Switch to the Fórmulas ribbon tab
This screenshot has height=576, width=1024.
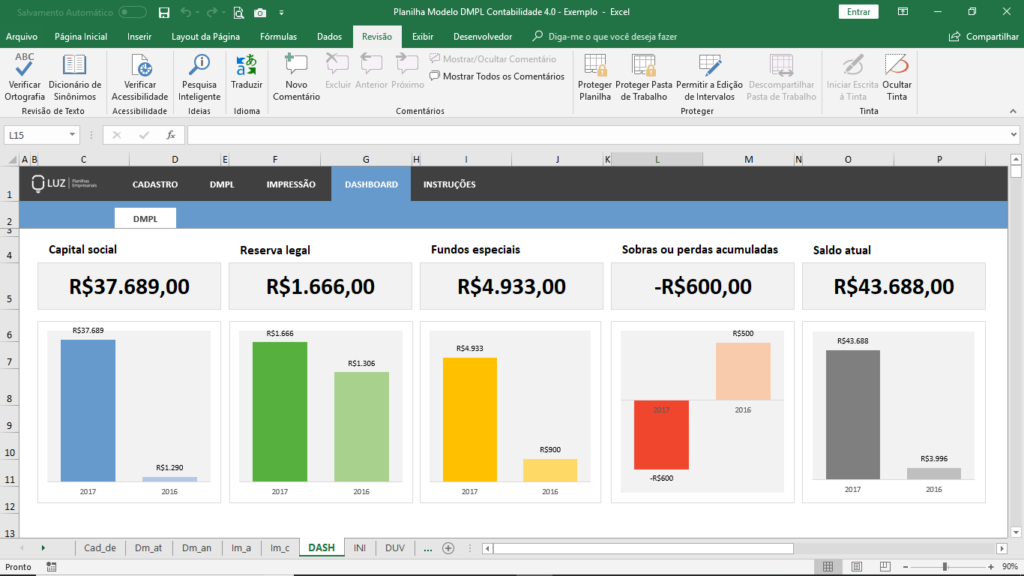tap(278, 35)
